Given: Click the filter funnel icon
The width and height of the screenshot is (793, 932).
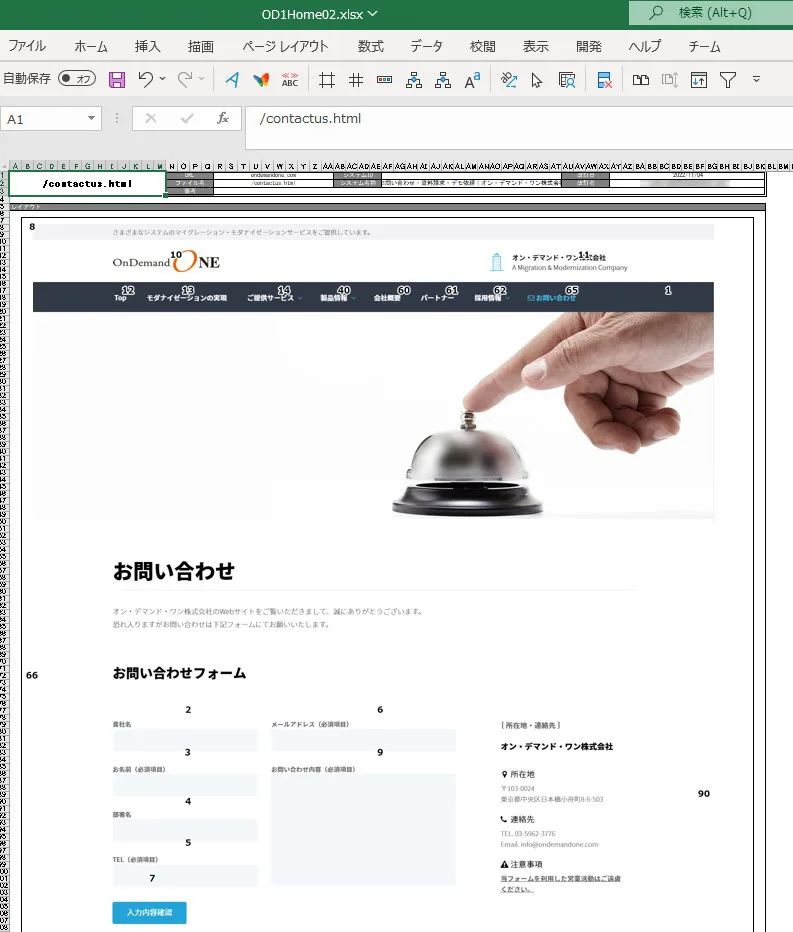Looking at the screenshot, I should [728, 80].
